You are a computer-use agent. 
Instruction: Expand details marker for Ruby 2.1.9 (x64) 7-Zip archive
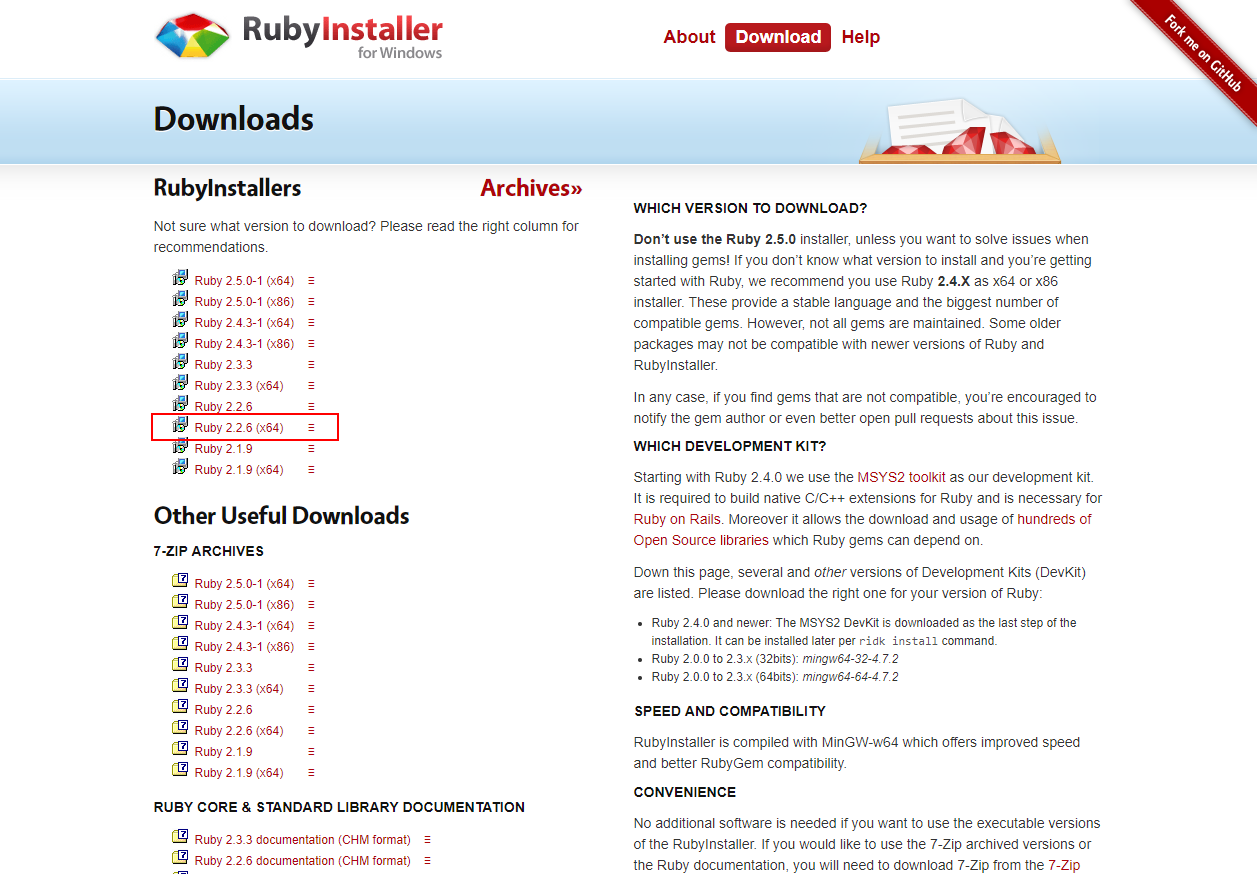311,773
